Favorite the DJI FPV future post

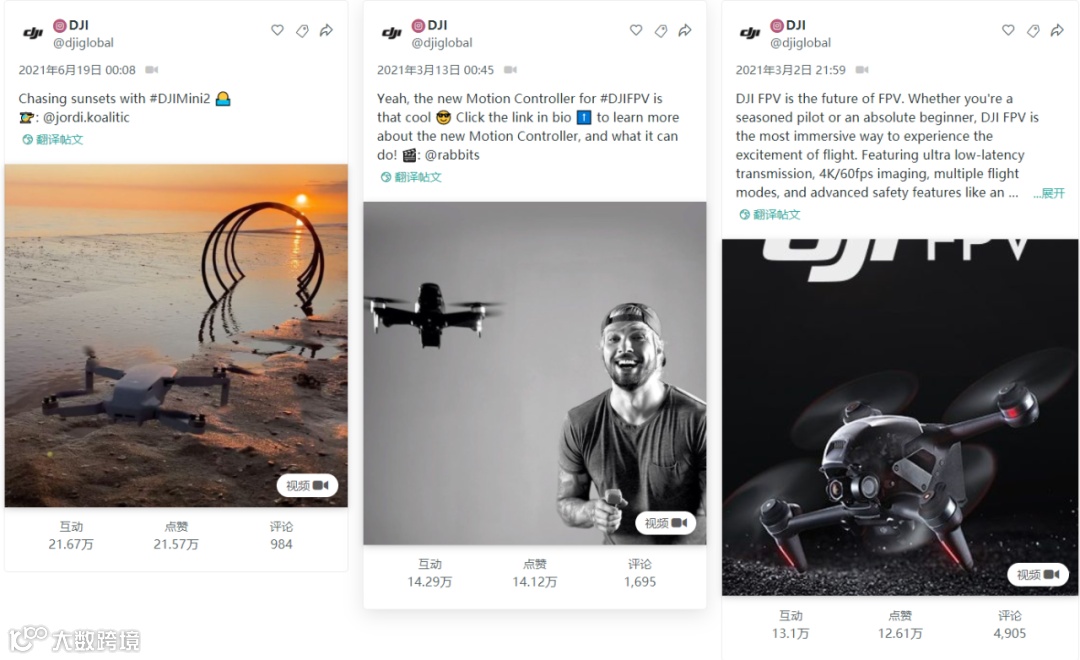tap(1008, 30)
